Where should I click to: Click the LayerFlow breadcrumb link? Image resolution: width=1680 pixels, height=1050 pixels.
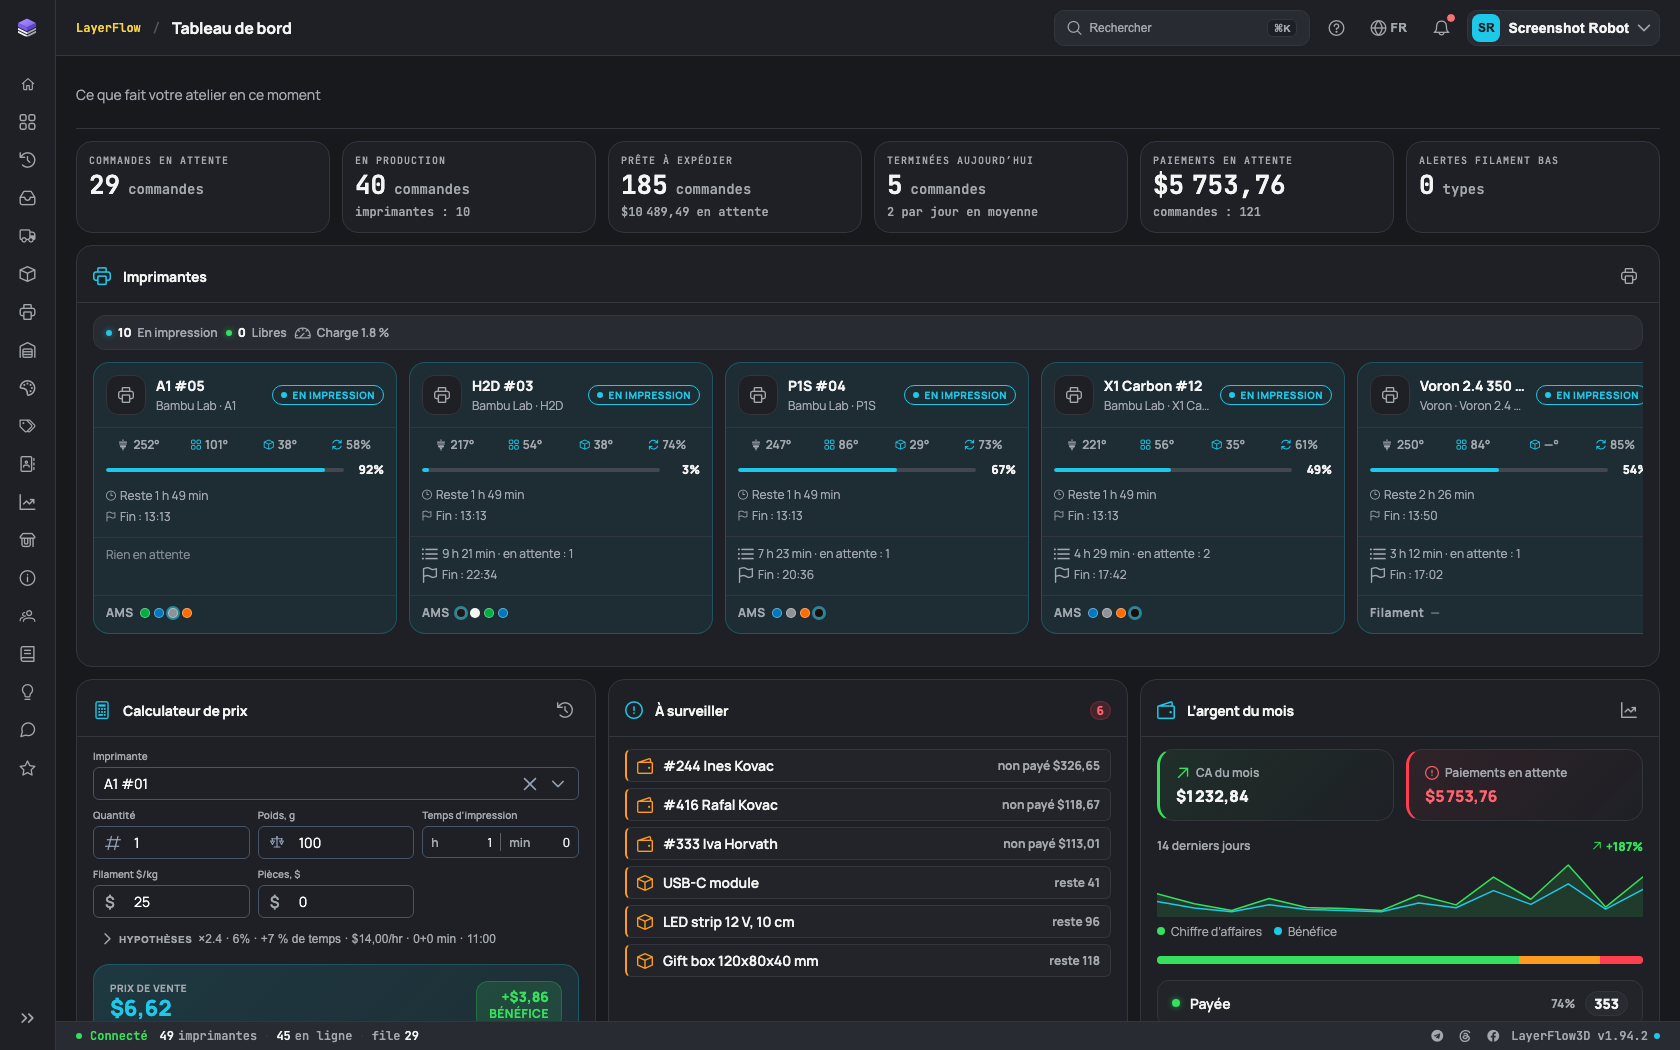click(108, 28)
